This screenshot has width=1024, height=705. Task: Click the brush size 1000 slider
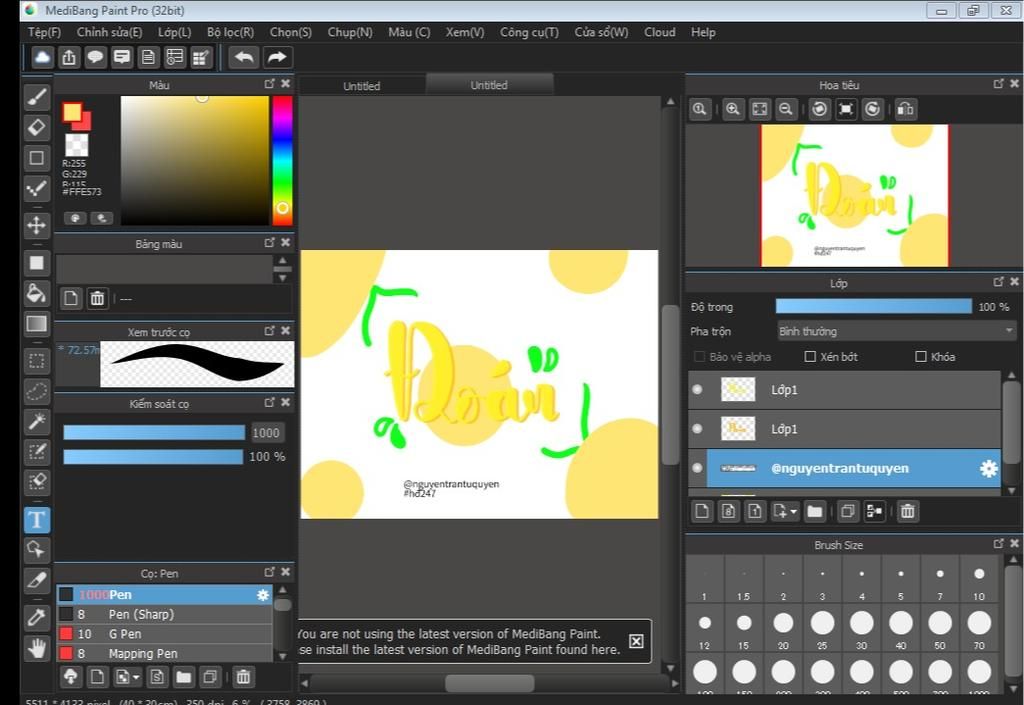point(153,432)
